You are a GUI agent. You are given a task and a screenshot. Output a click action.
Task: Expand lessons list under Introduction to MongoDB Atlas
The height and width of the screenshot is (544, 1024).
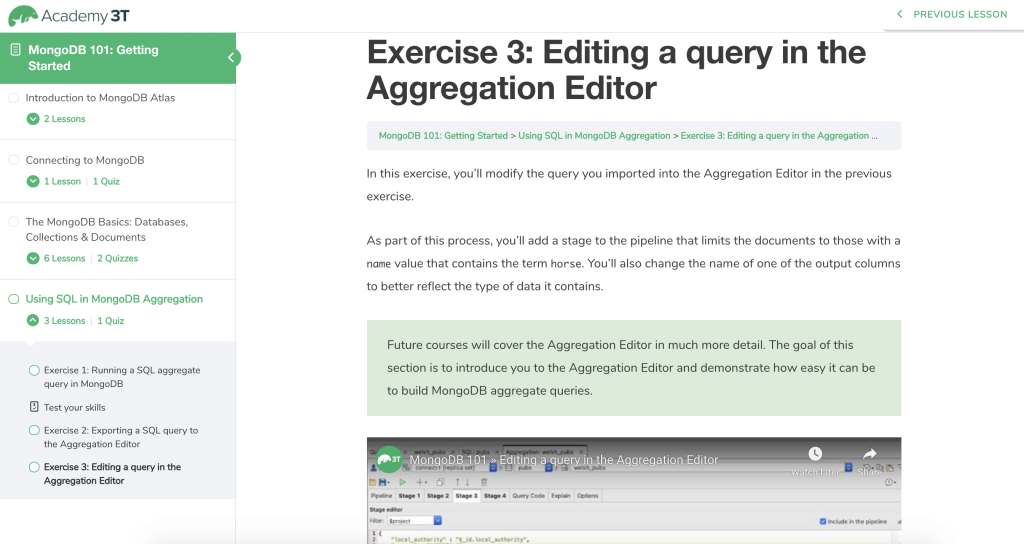33,119
